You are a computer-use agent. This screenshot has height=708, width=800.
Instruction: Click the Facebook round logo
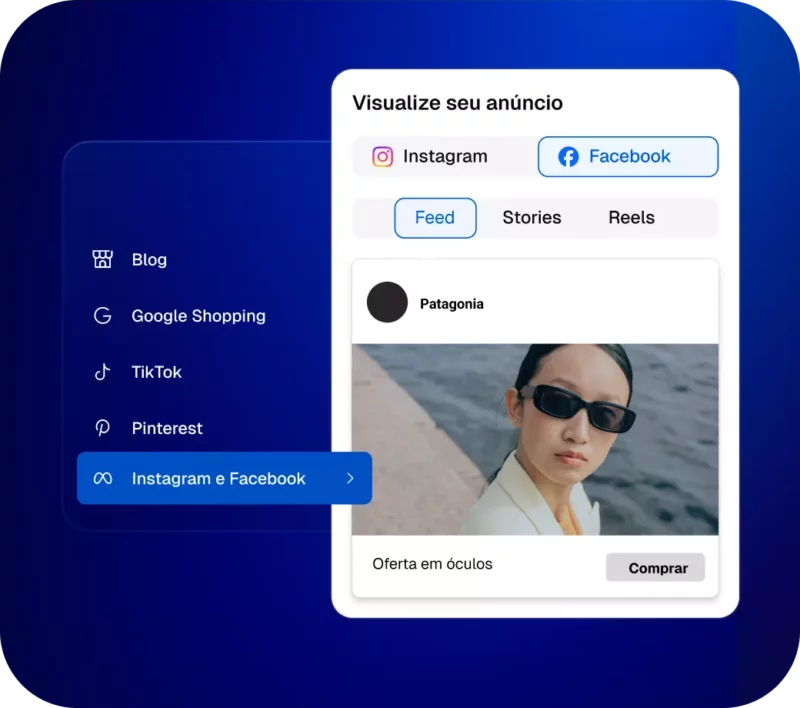568,157
